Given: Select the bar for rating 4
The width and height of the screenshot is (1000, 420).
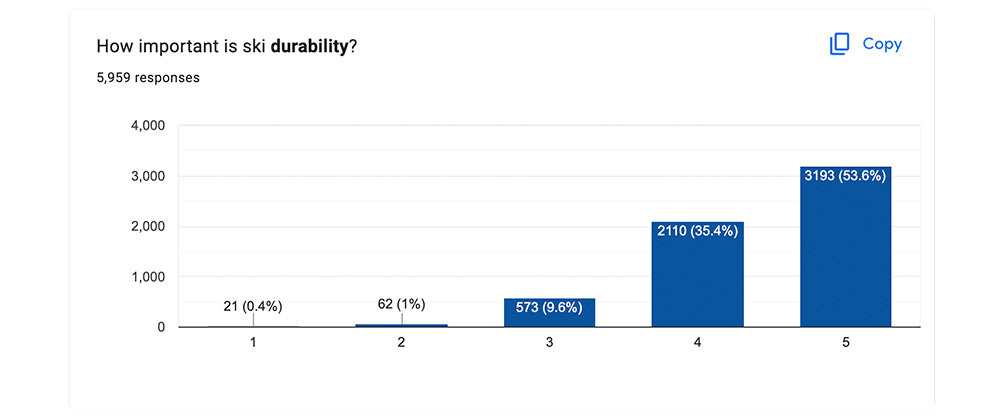Looking at the screenshot, I should [698, 274].
